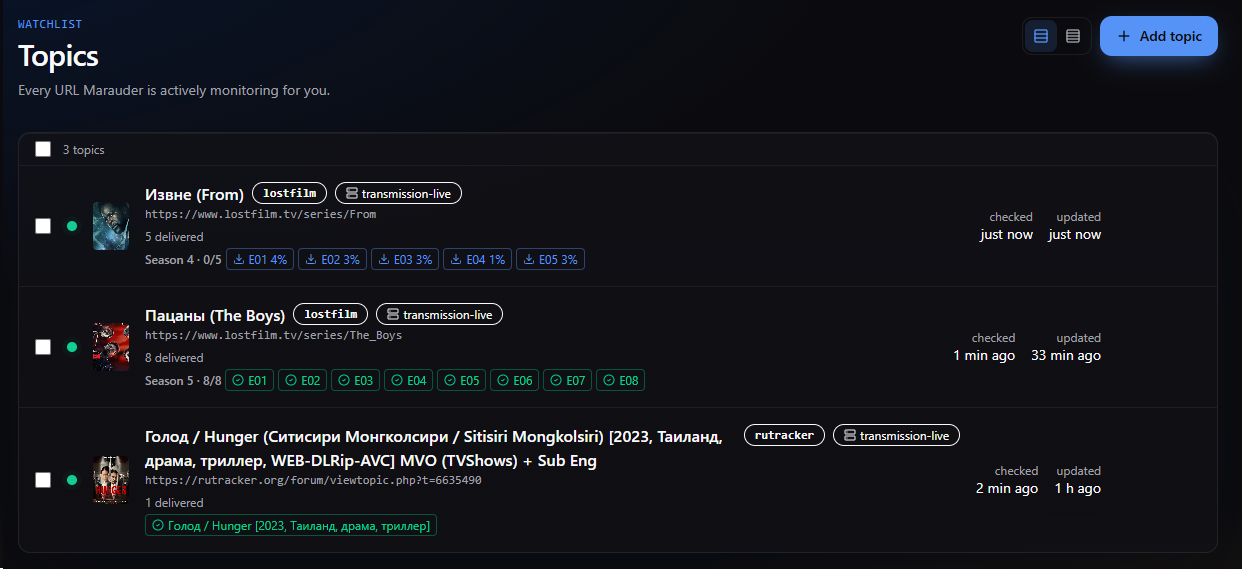Click the '3 topics' count label
The image size is (1242, 569).
(x=83, y=150)
